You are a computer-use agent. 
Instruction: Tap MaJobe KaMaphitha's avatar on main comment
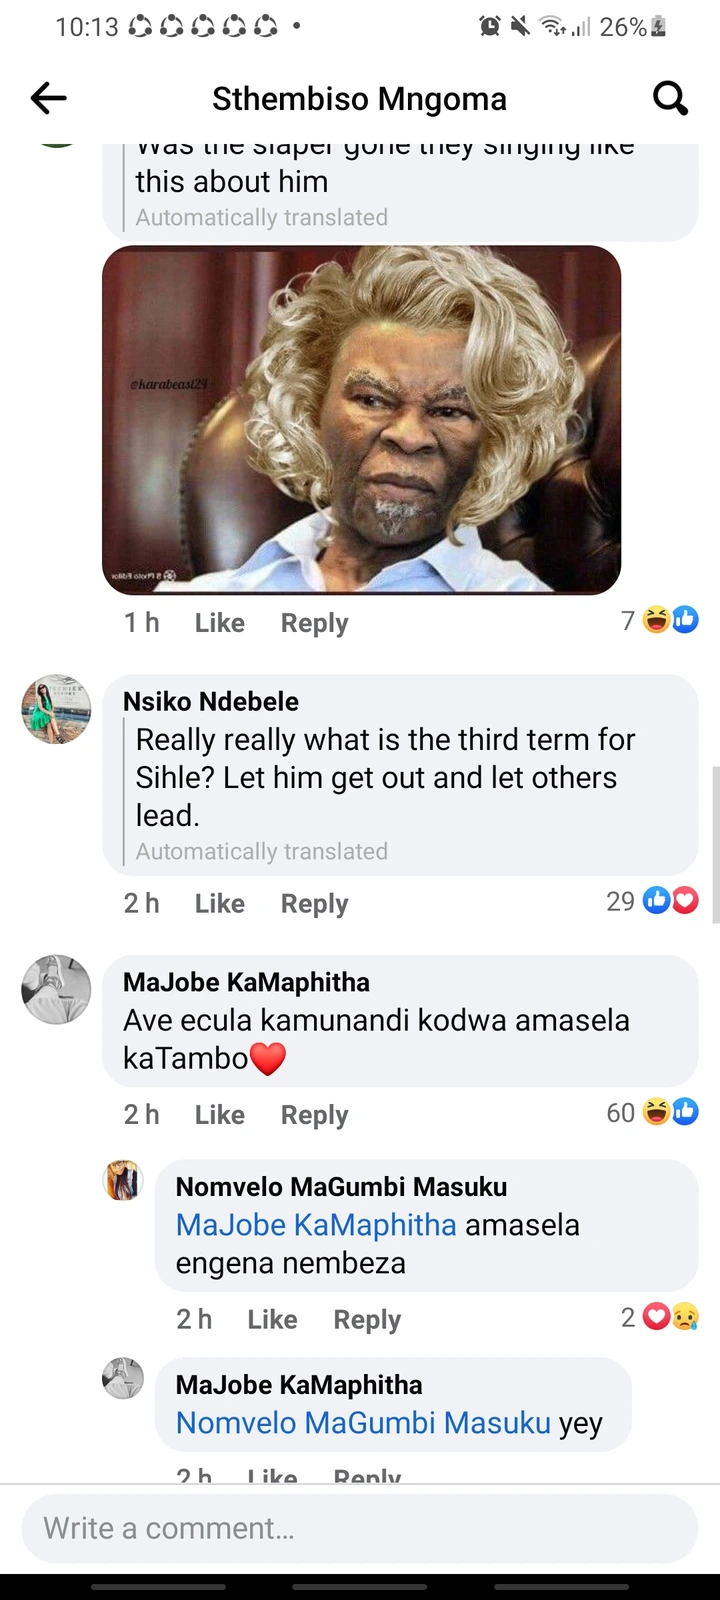click(56, 989)
